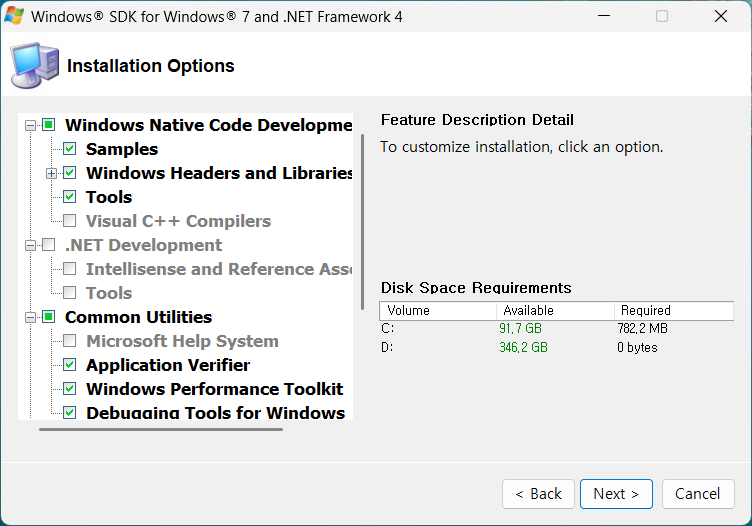Click the 346,2 GB available value
Viewport: 752px width, 526px height.
(x=523, y=347)
